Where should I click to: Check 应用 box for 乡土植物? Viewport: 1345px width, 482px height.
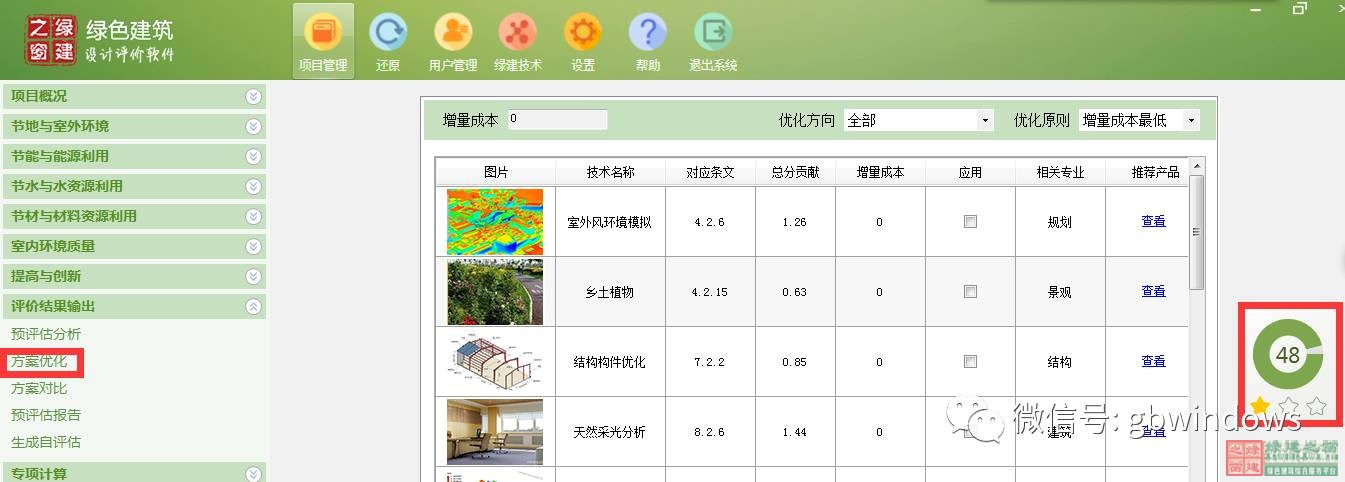(970, 292)
